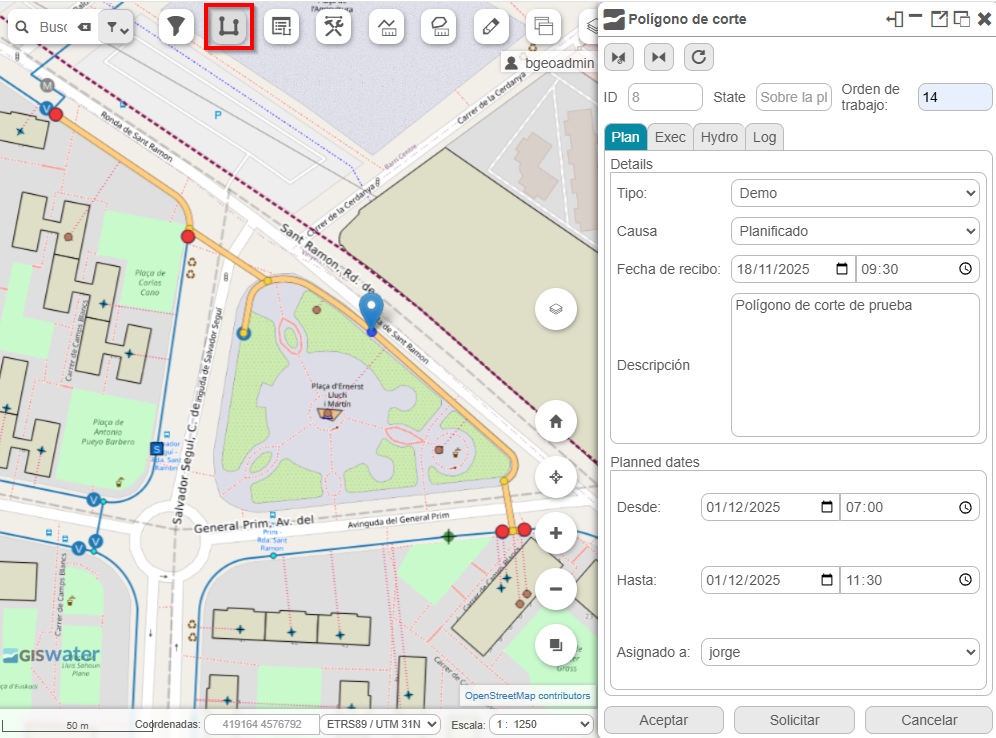Click the Descripción text area
Viewport: 996px width, 738px height.
point(855,365)
